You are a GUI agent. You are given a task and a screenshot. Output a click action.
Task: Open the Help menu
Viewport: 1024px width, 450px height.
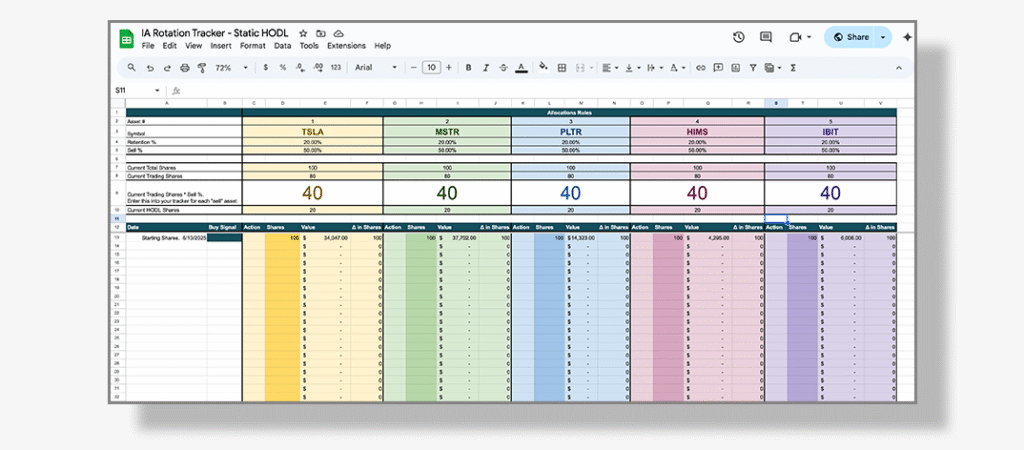tap(383, 46)
